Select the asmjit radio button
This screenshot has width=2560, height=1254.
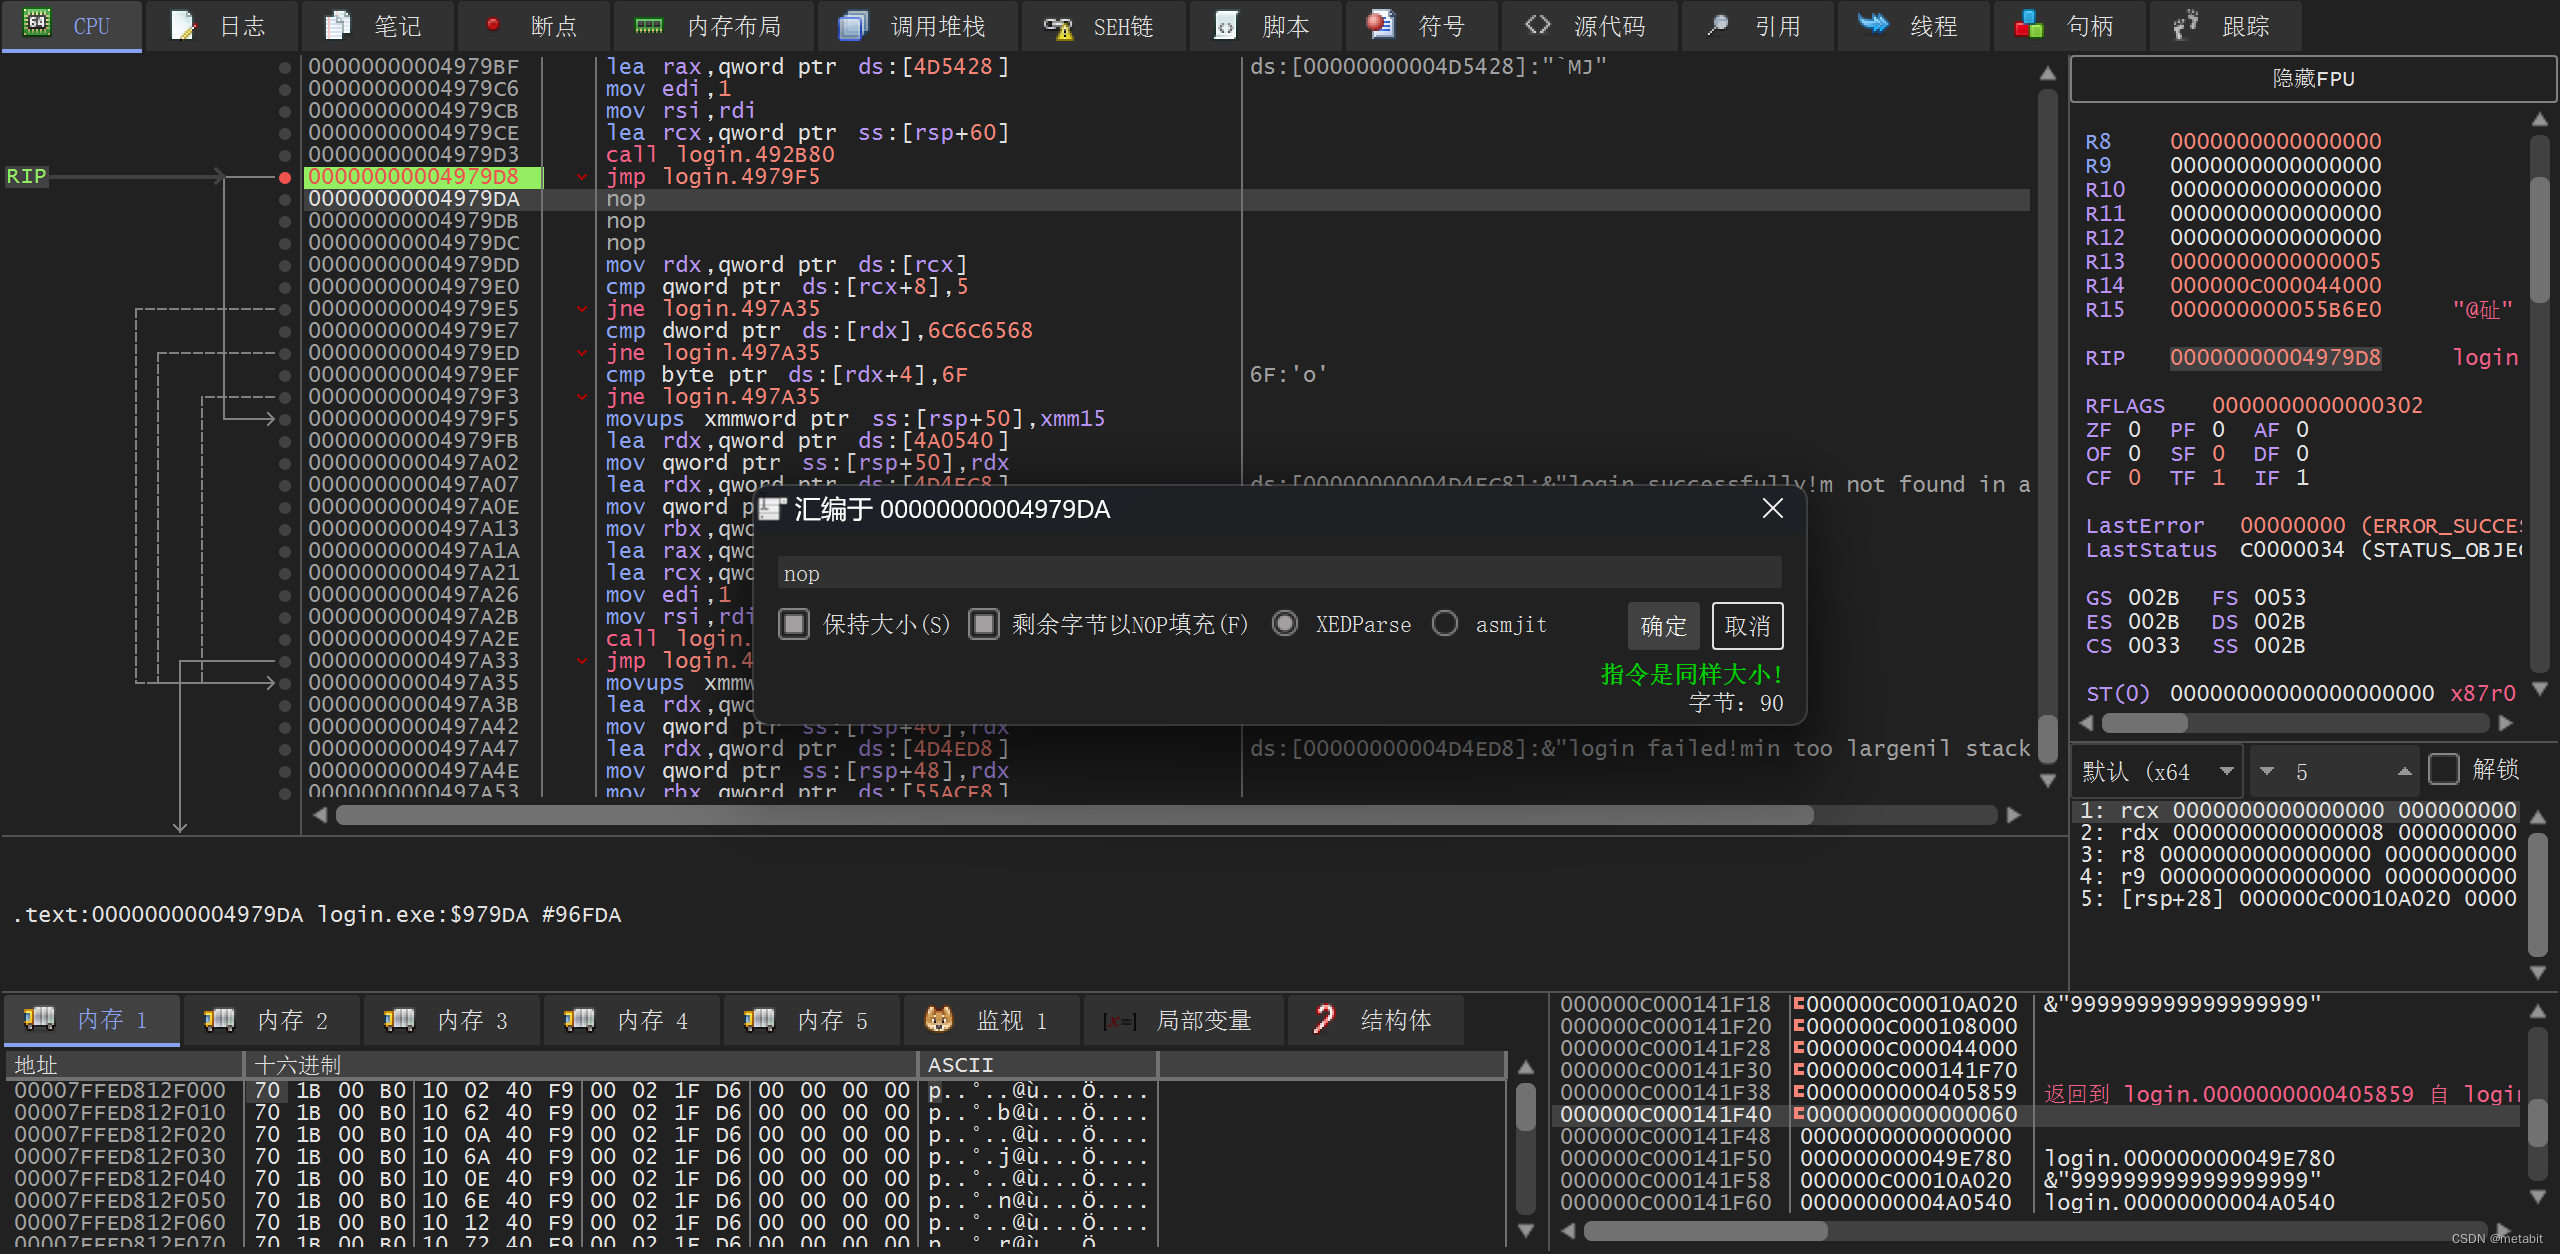(x=1445, y=624)
